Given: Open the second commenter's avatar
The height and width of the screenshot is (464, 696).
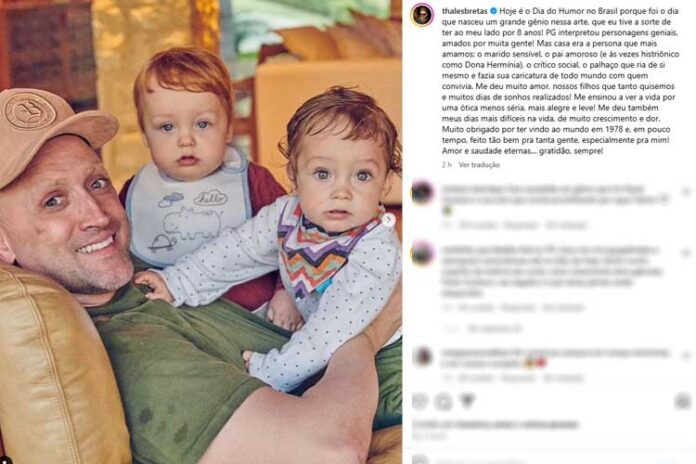Looking at the screenshot, I should click(x=422, y=254).
